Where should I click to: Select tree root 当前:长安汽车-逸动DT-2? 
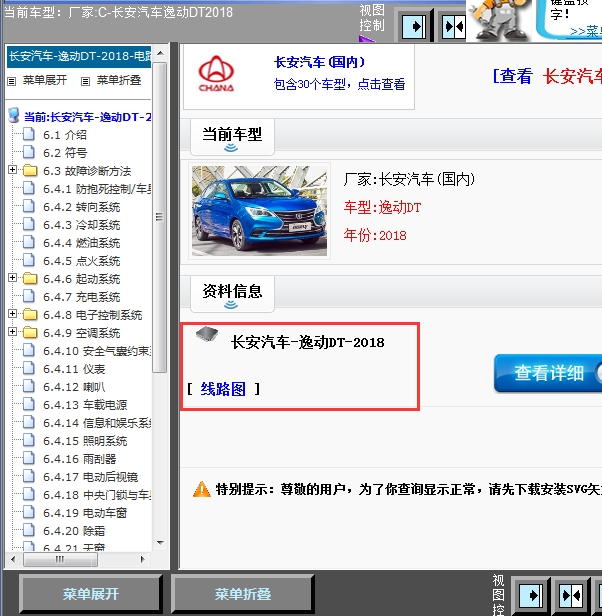(x=87, y=117)
